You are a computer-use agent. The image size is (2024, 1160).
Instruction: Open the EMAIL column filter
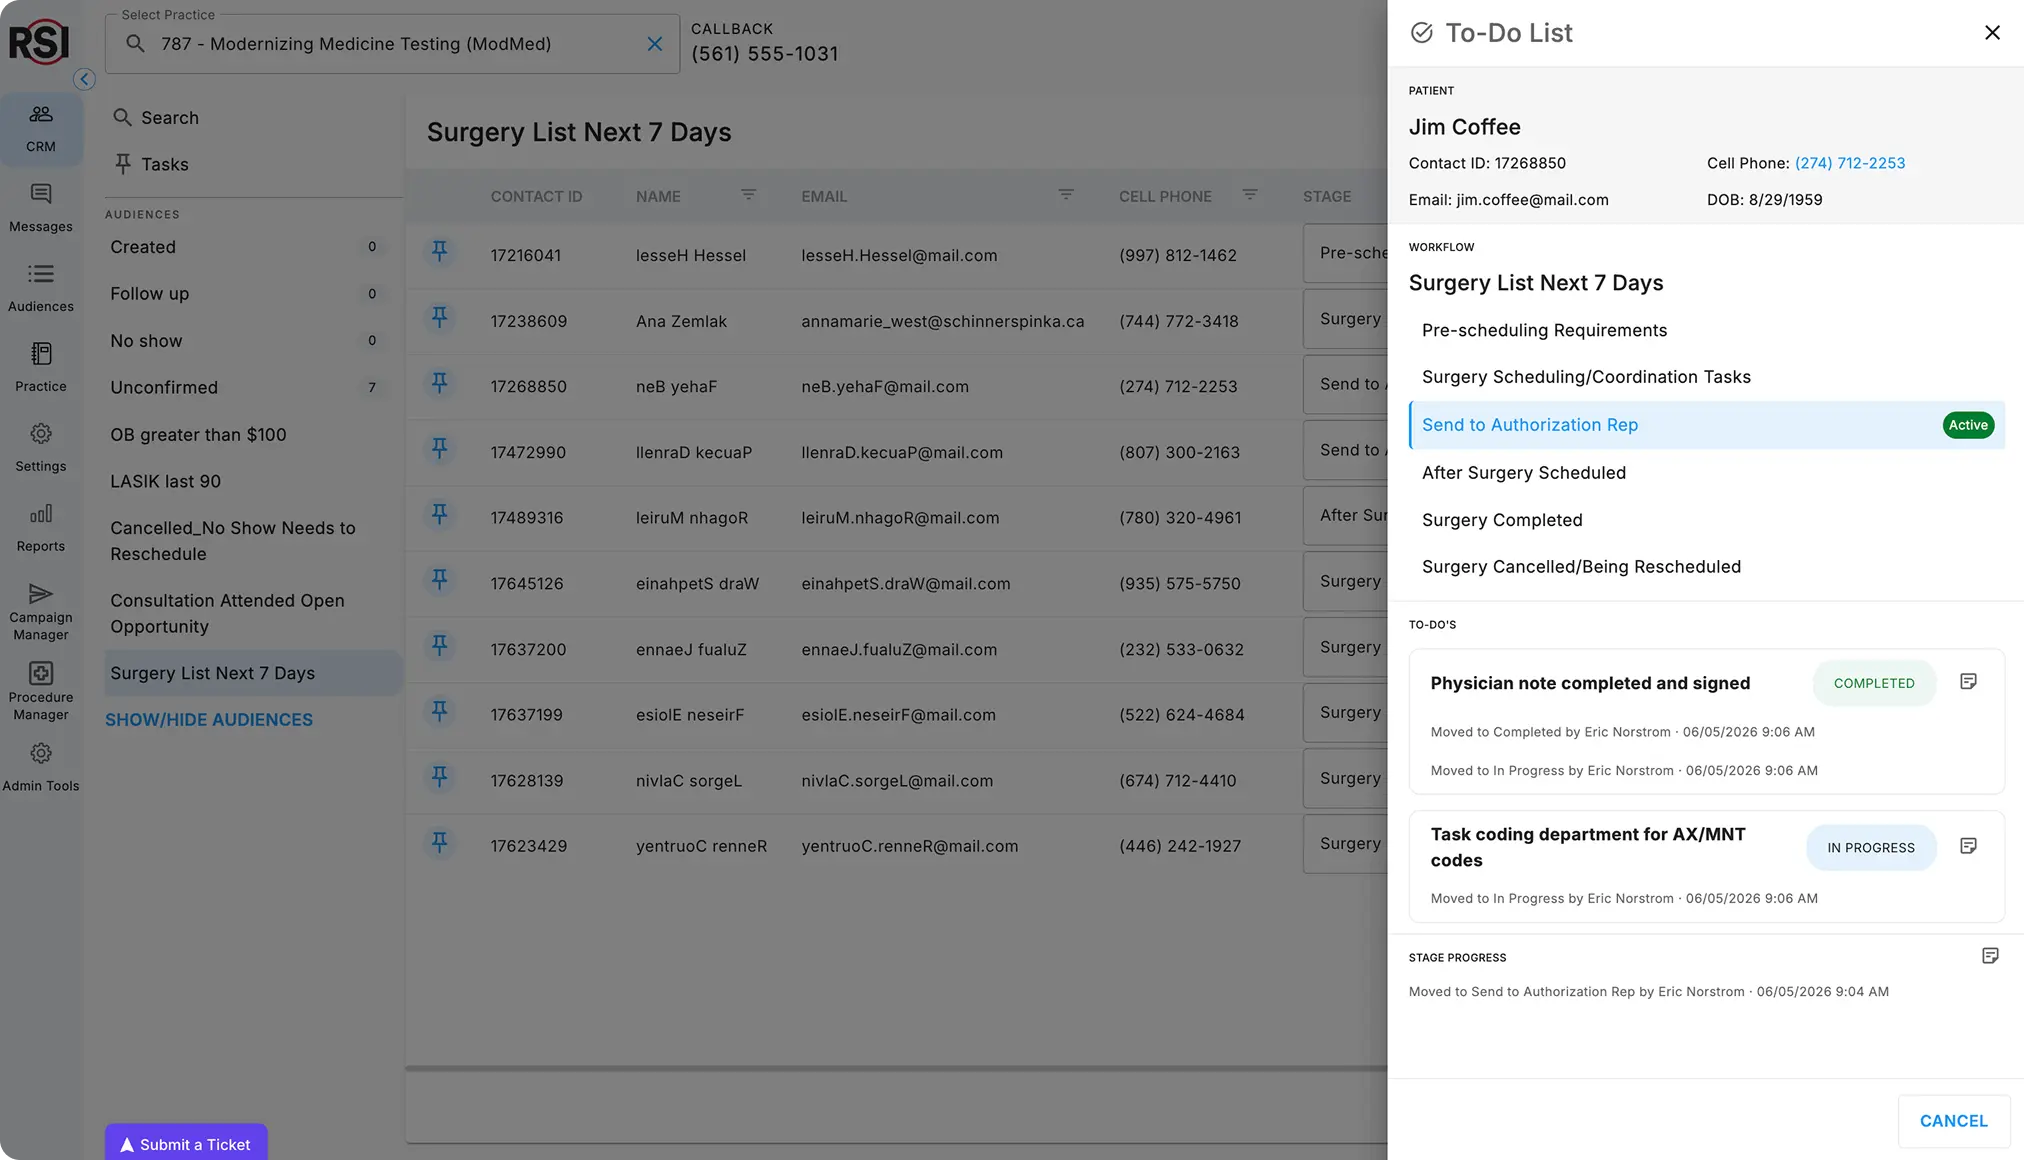(x=1066, y=195)
